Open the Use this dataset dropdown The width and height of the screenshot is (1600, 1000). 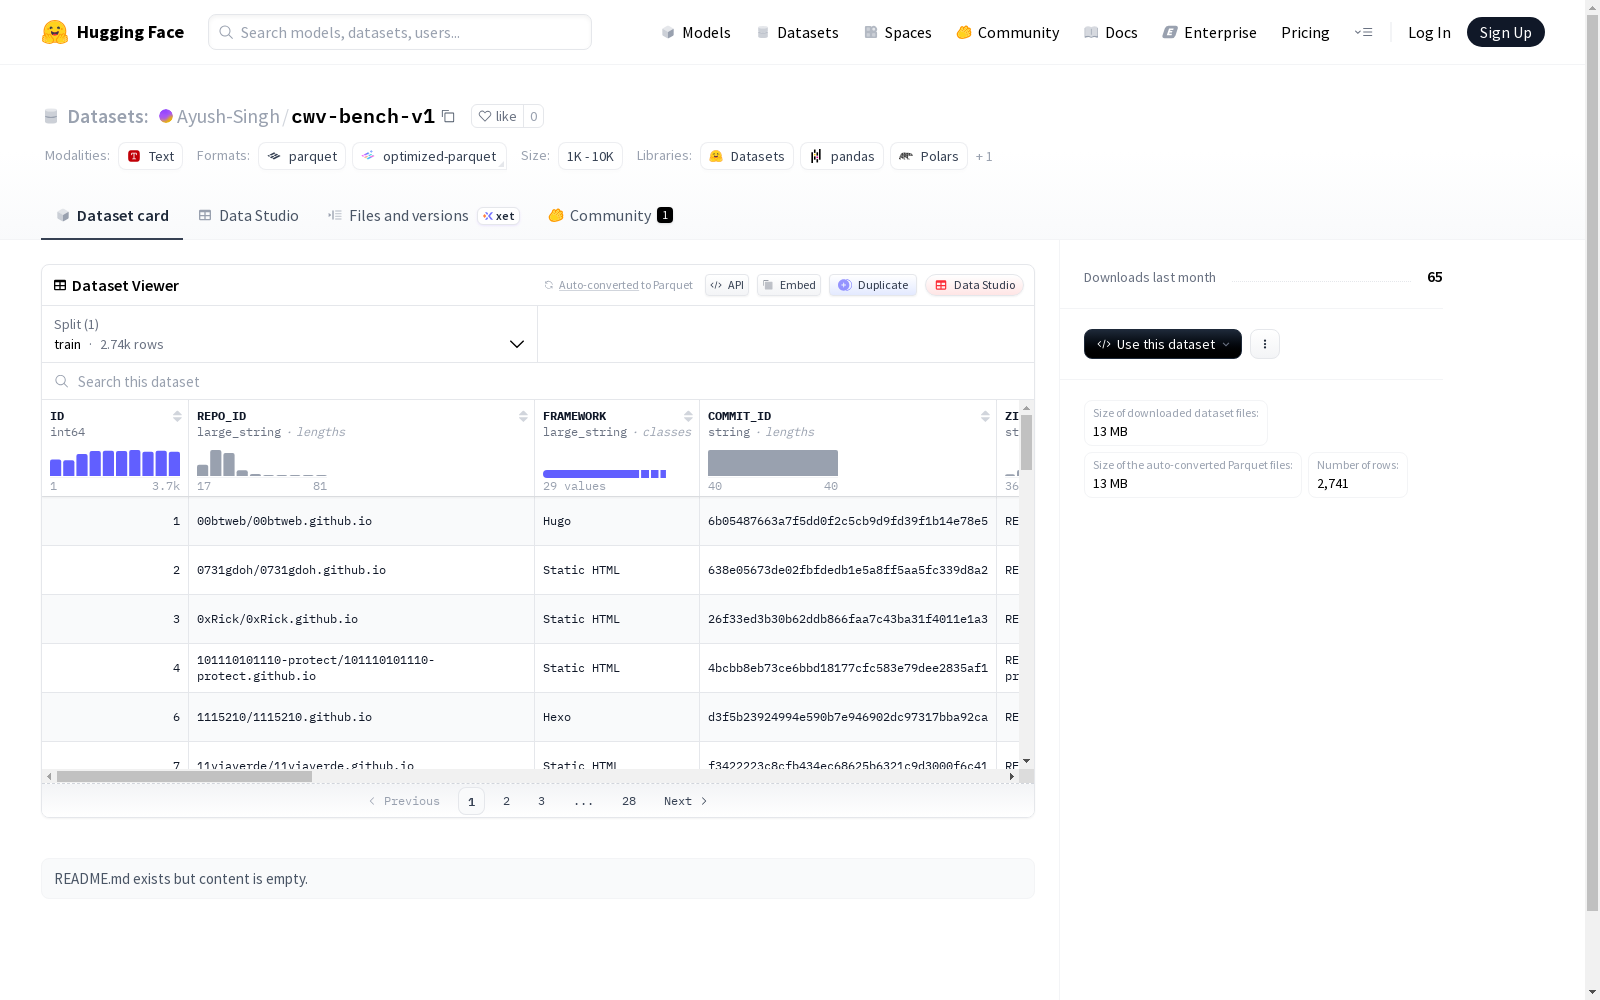pyautogui.click(x=1163, y=344)
